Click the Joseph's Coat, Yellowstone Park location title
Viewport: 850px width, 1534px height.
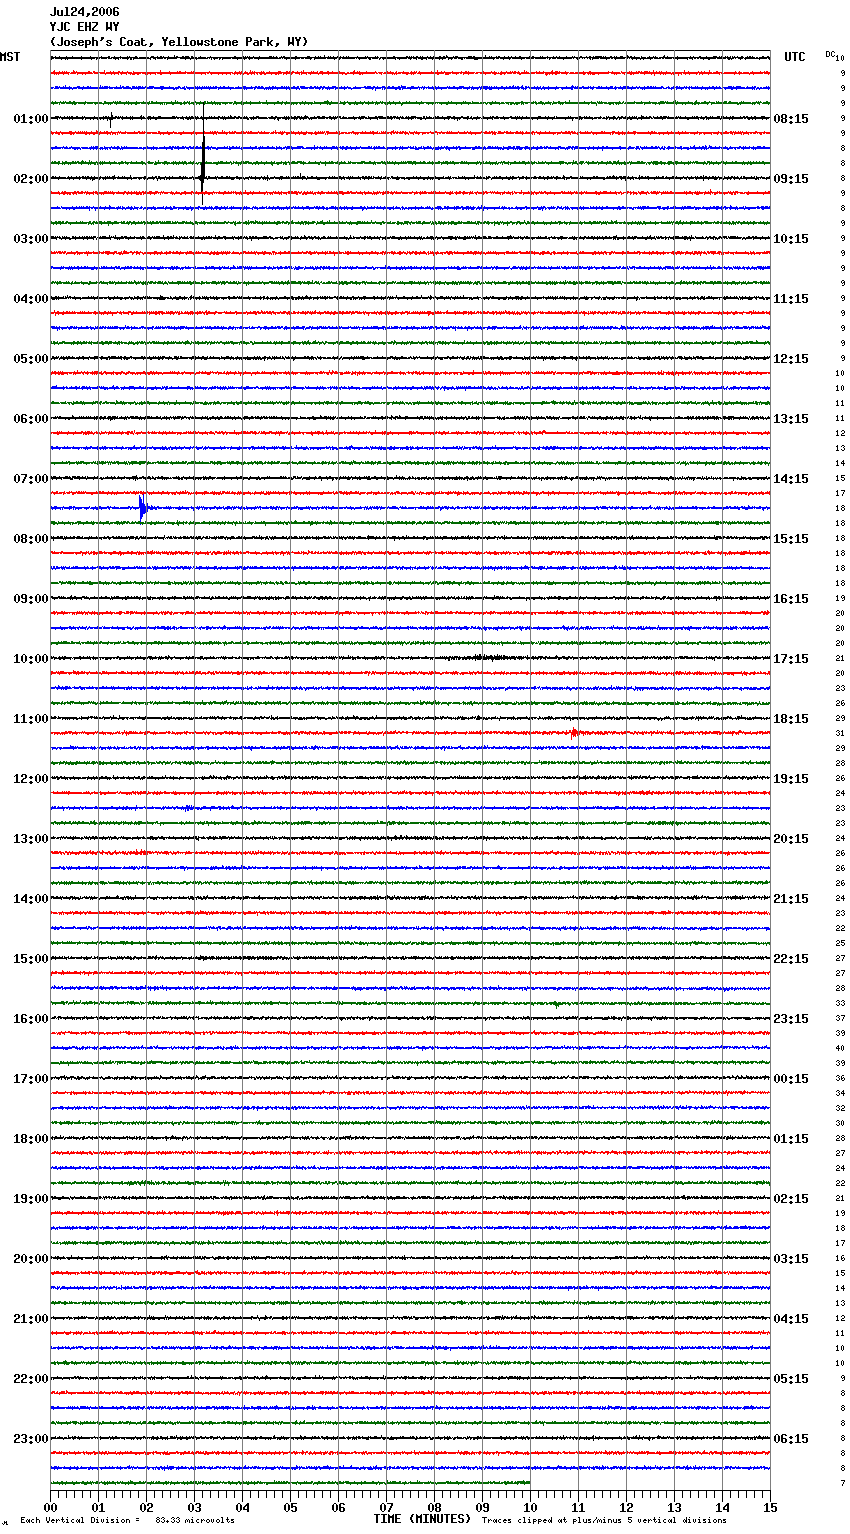point(179,42)
